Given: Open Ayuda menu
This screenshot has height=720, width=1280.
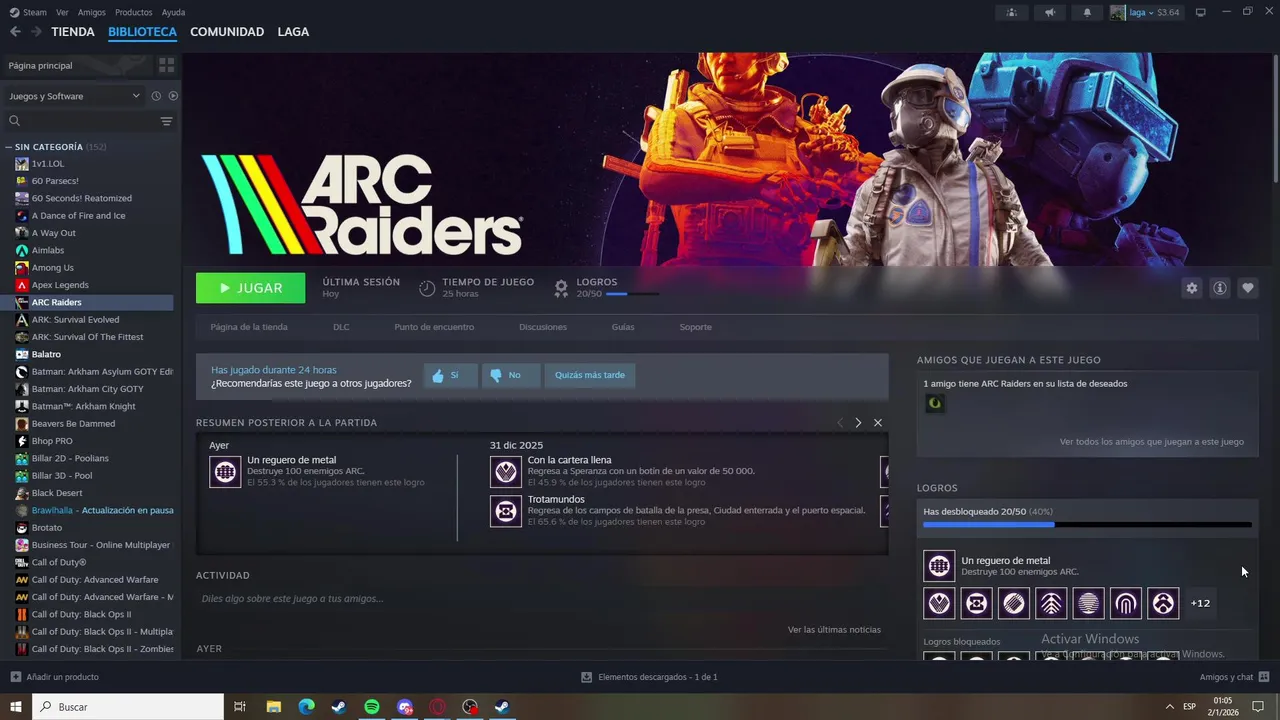Looking at the screenshot, I should tap(174, 12).
